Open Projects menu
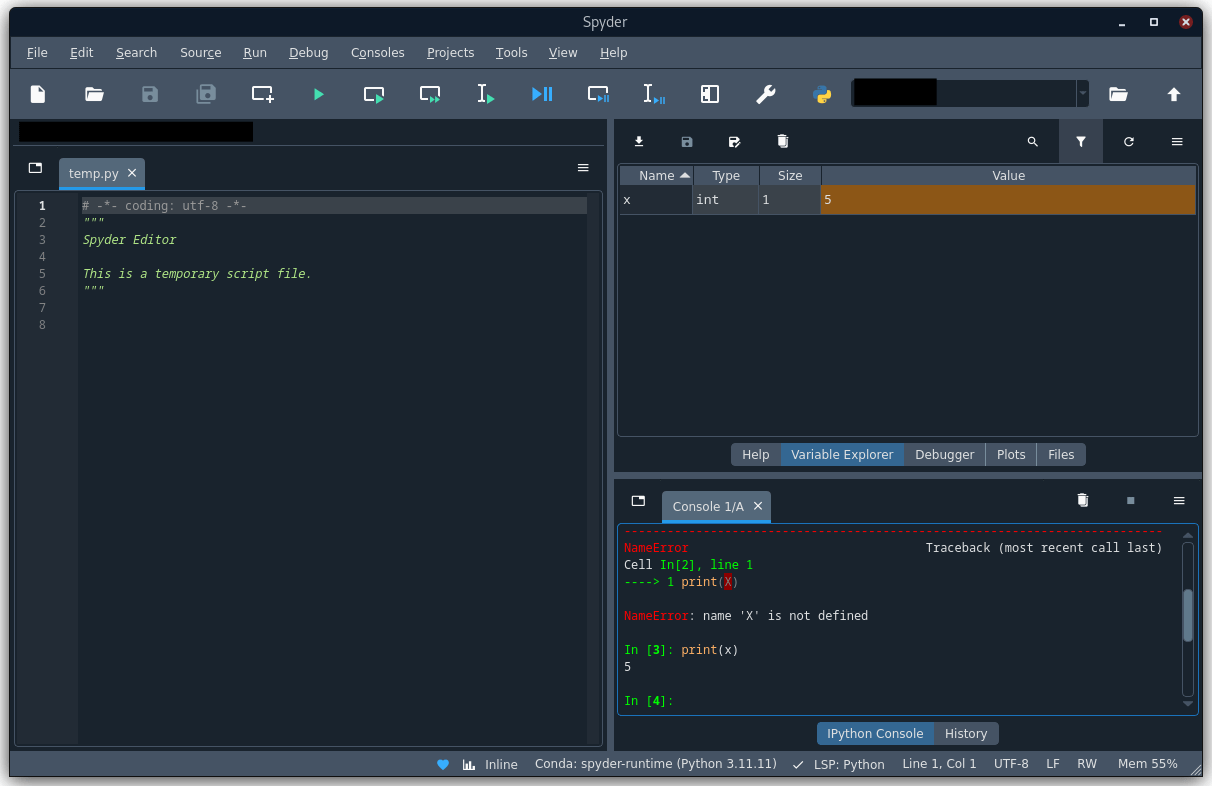Screen dimensions: 1212x786 451,52
